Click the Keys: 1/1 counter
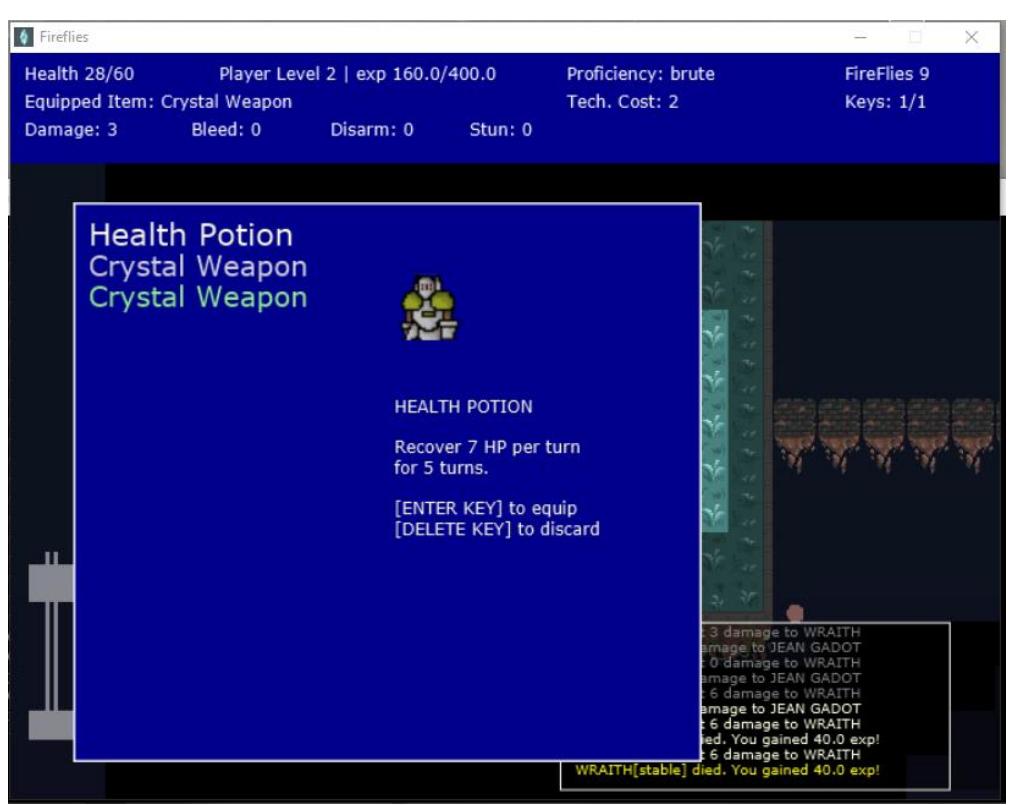The height and width of the screenshot is (805, 1026). coord(885,102)
